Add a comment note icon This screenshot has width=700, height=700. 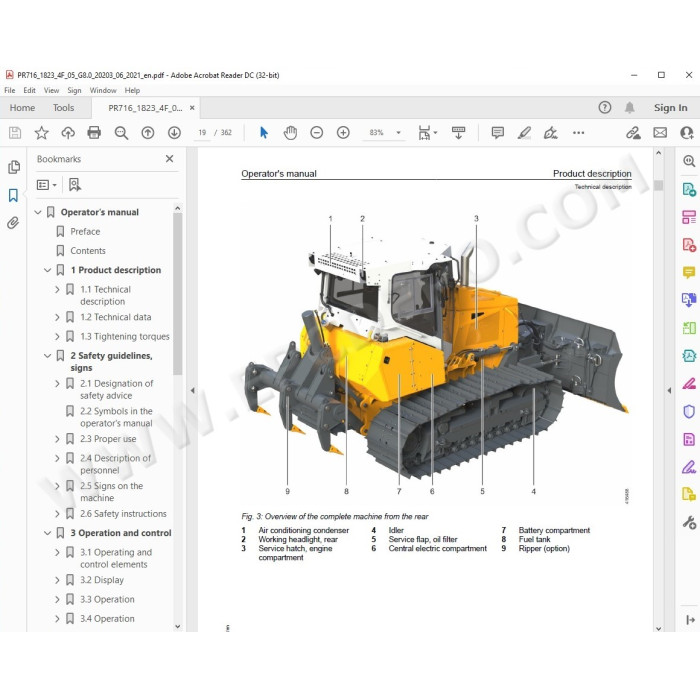pos(498,133)
